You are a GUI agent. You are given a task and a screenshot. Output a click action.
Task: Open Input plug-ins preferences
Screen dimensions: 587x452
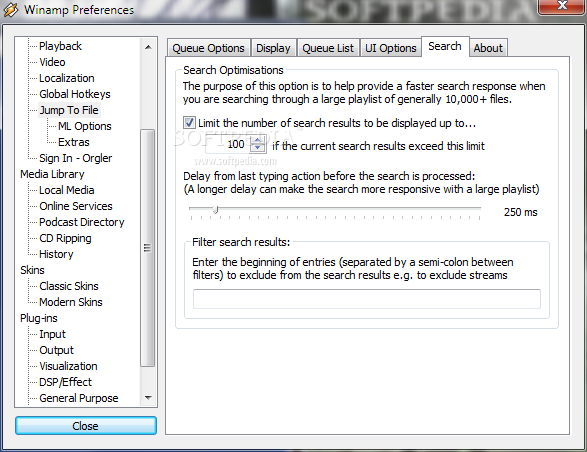tap(52, 334)
